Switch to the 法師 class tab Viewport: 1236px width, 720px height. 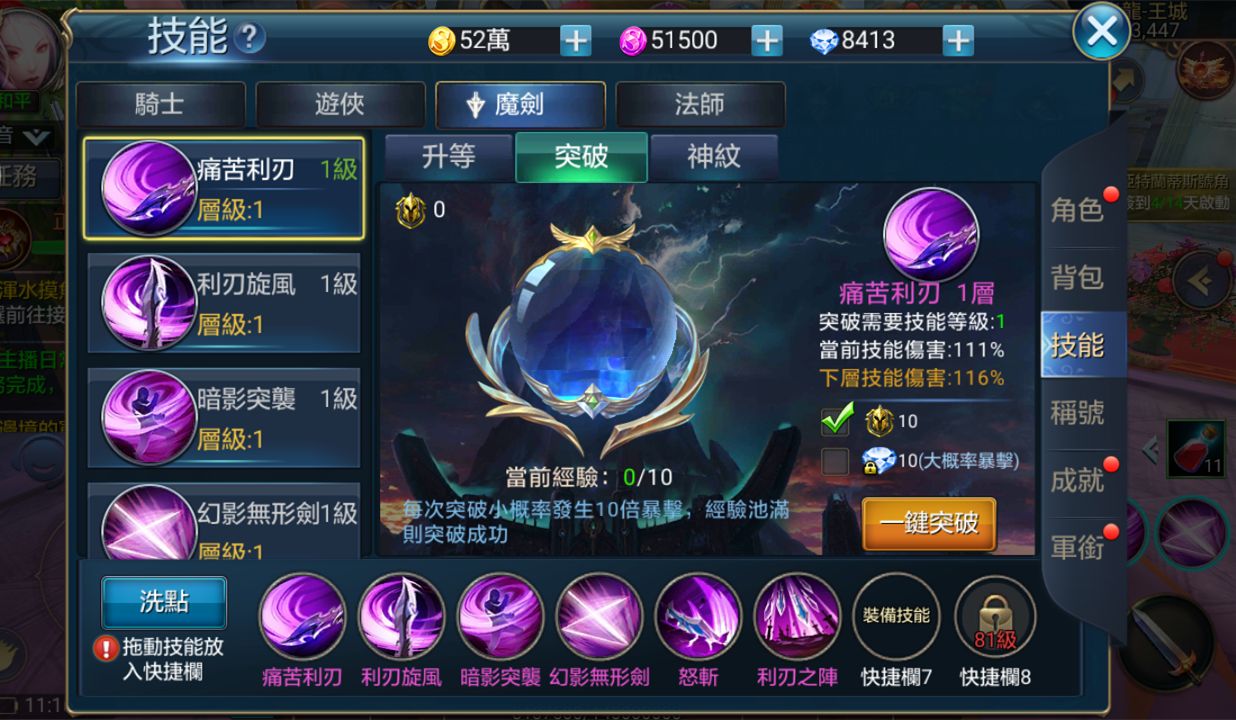(x=700, y=104)
